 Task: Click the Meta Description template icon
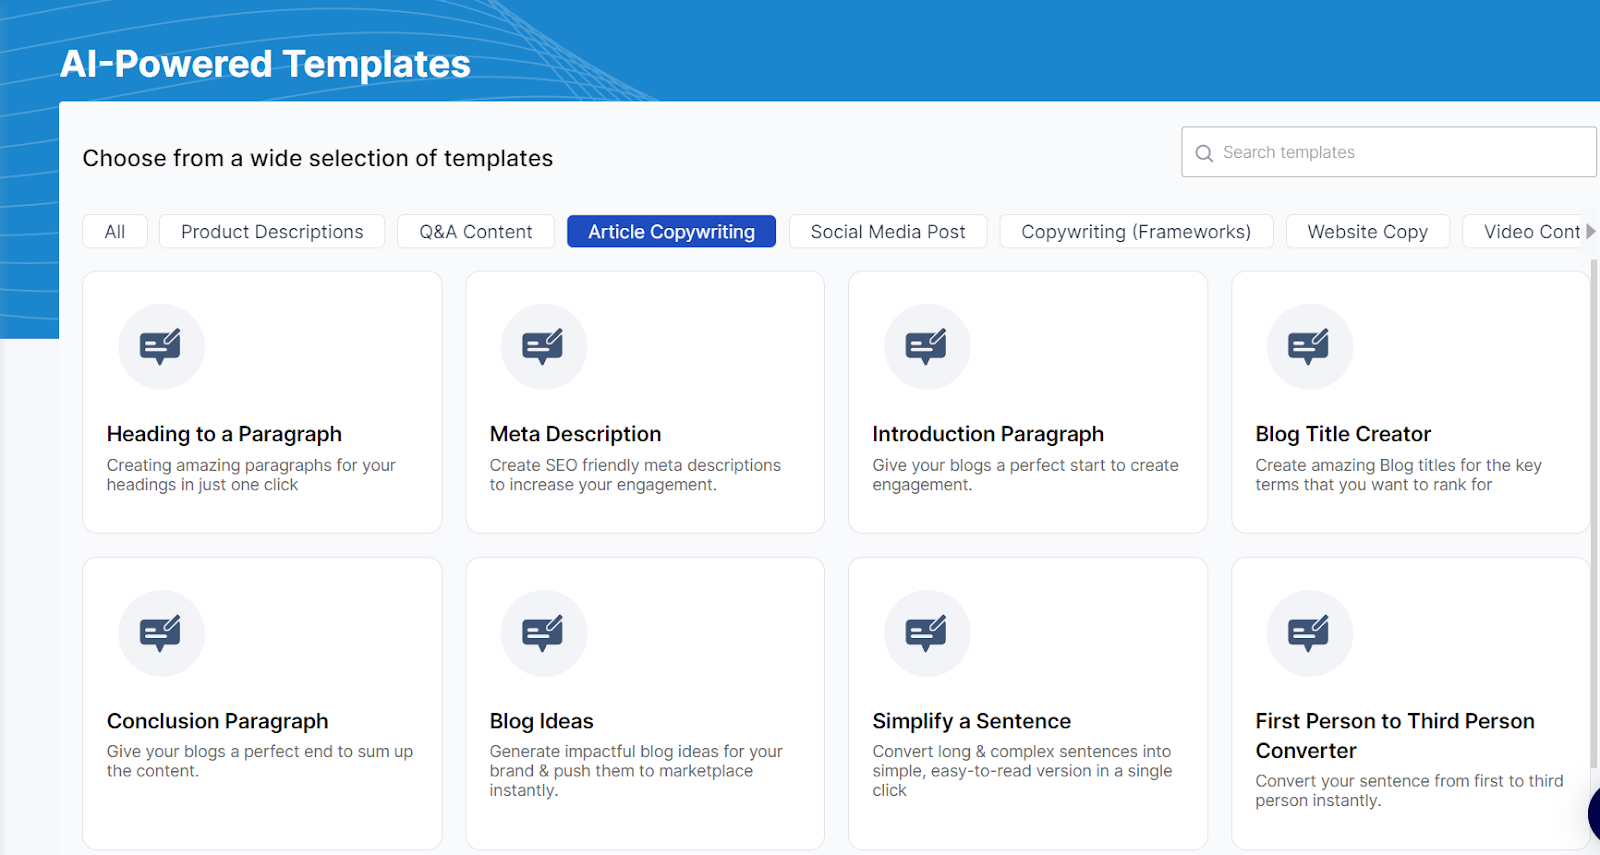tap(543, 347)
